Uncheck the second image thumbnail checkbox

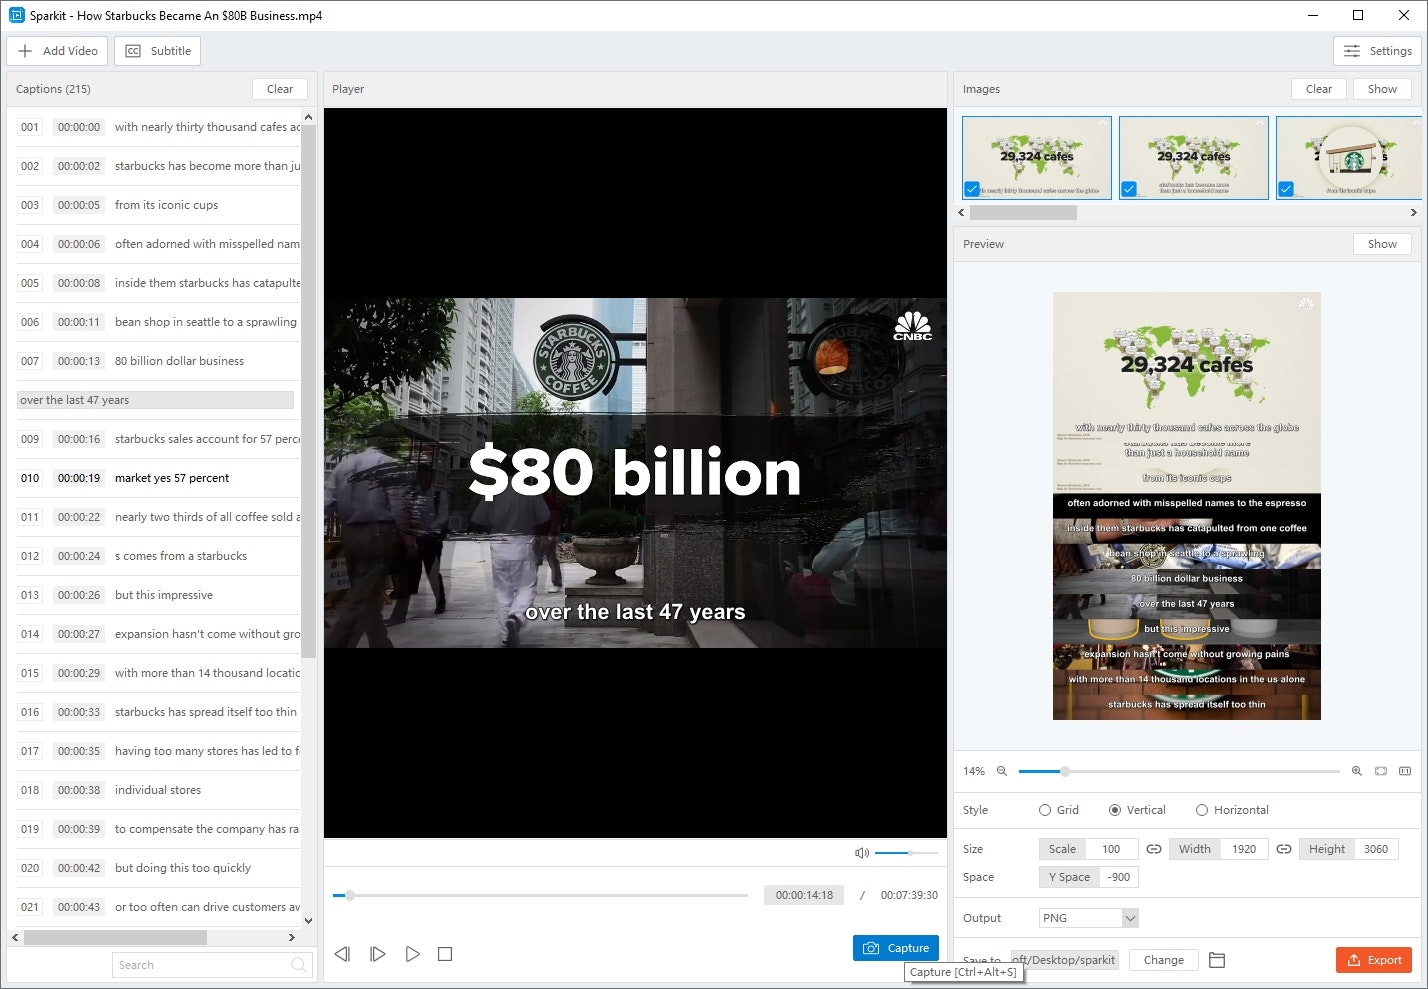pyautogui.click(x=1129, y=189)
